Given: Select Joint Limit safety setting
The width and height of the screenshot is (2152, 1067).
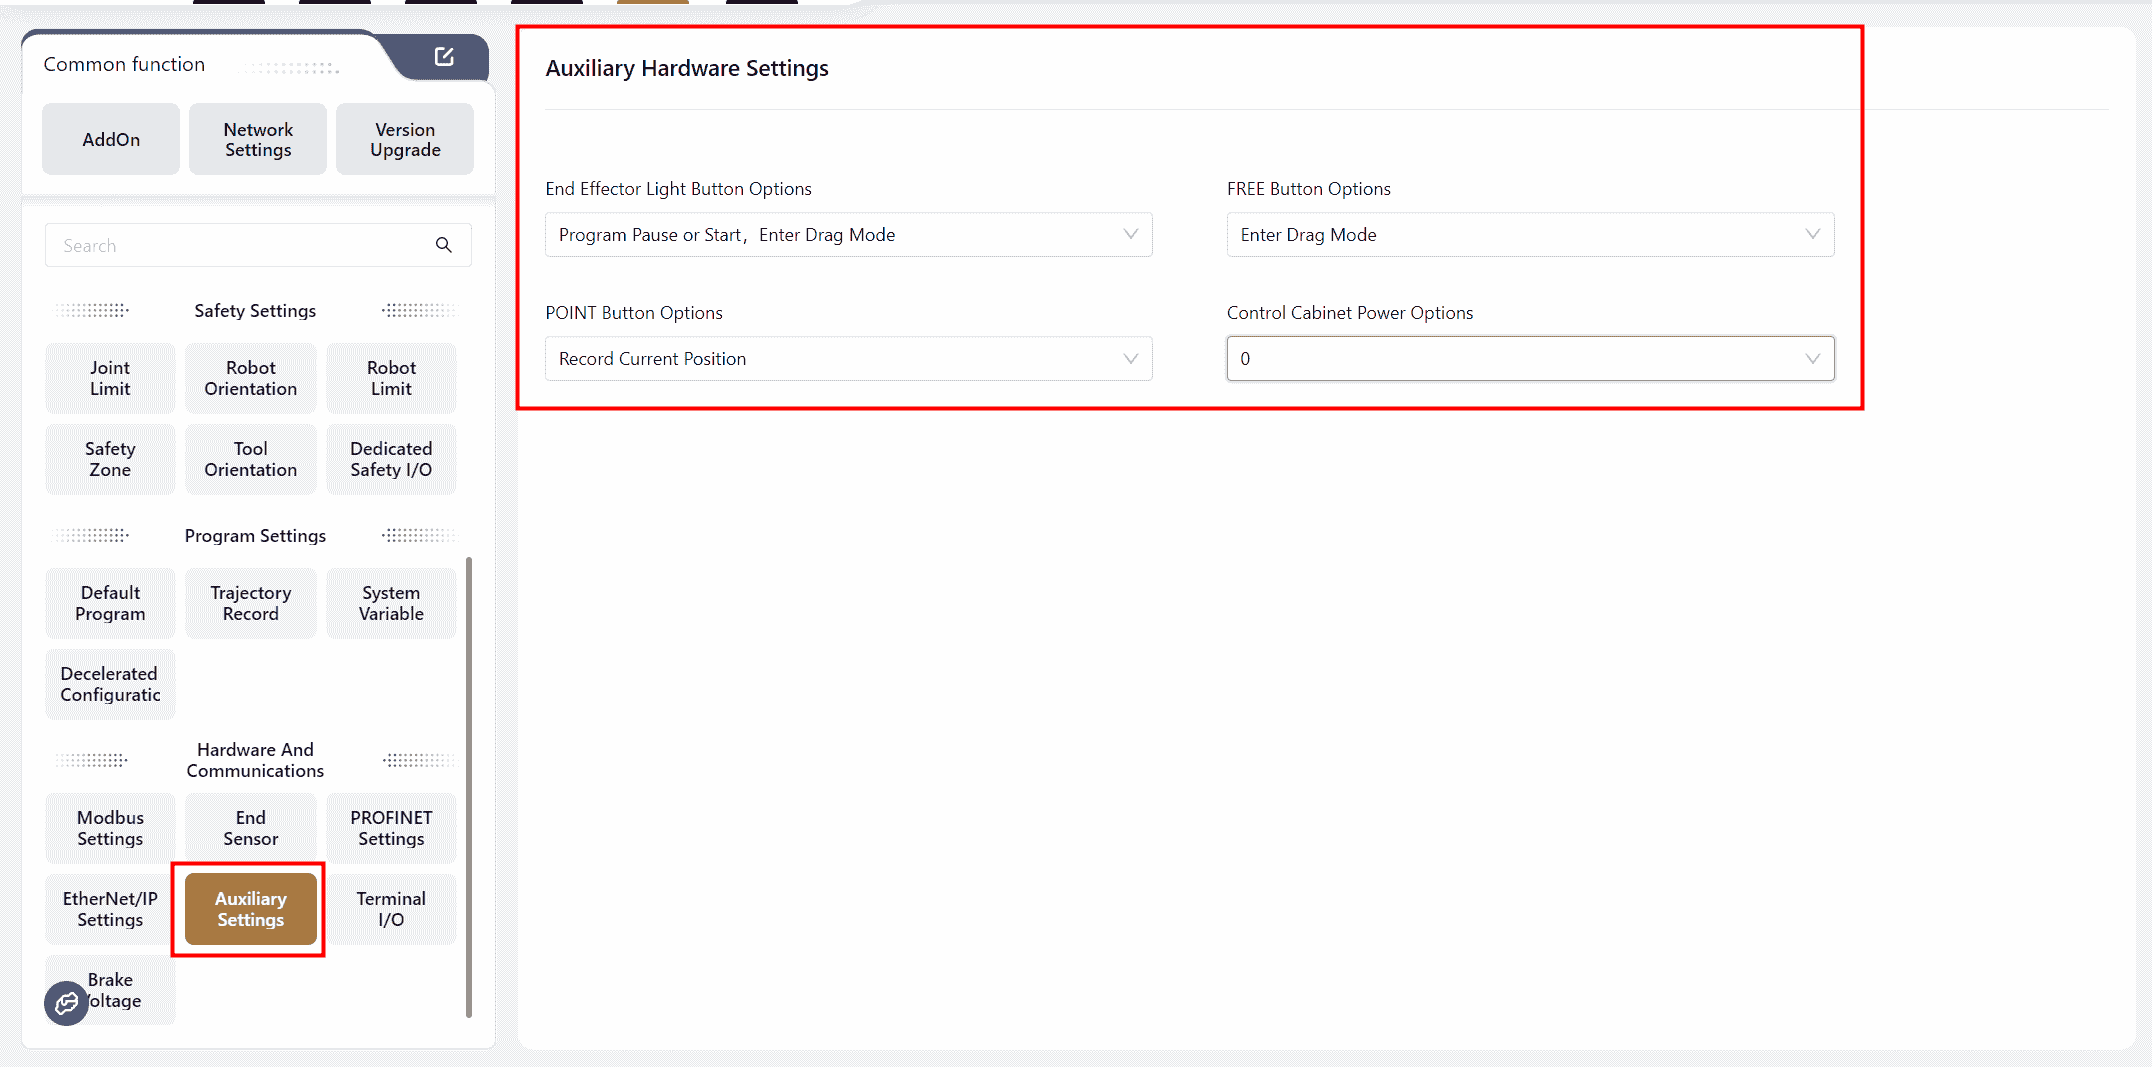Looking at the screenshot, I should (110, 378).
